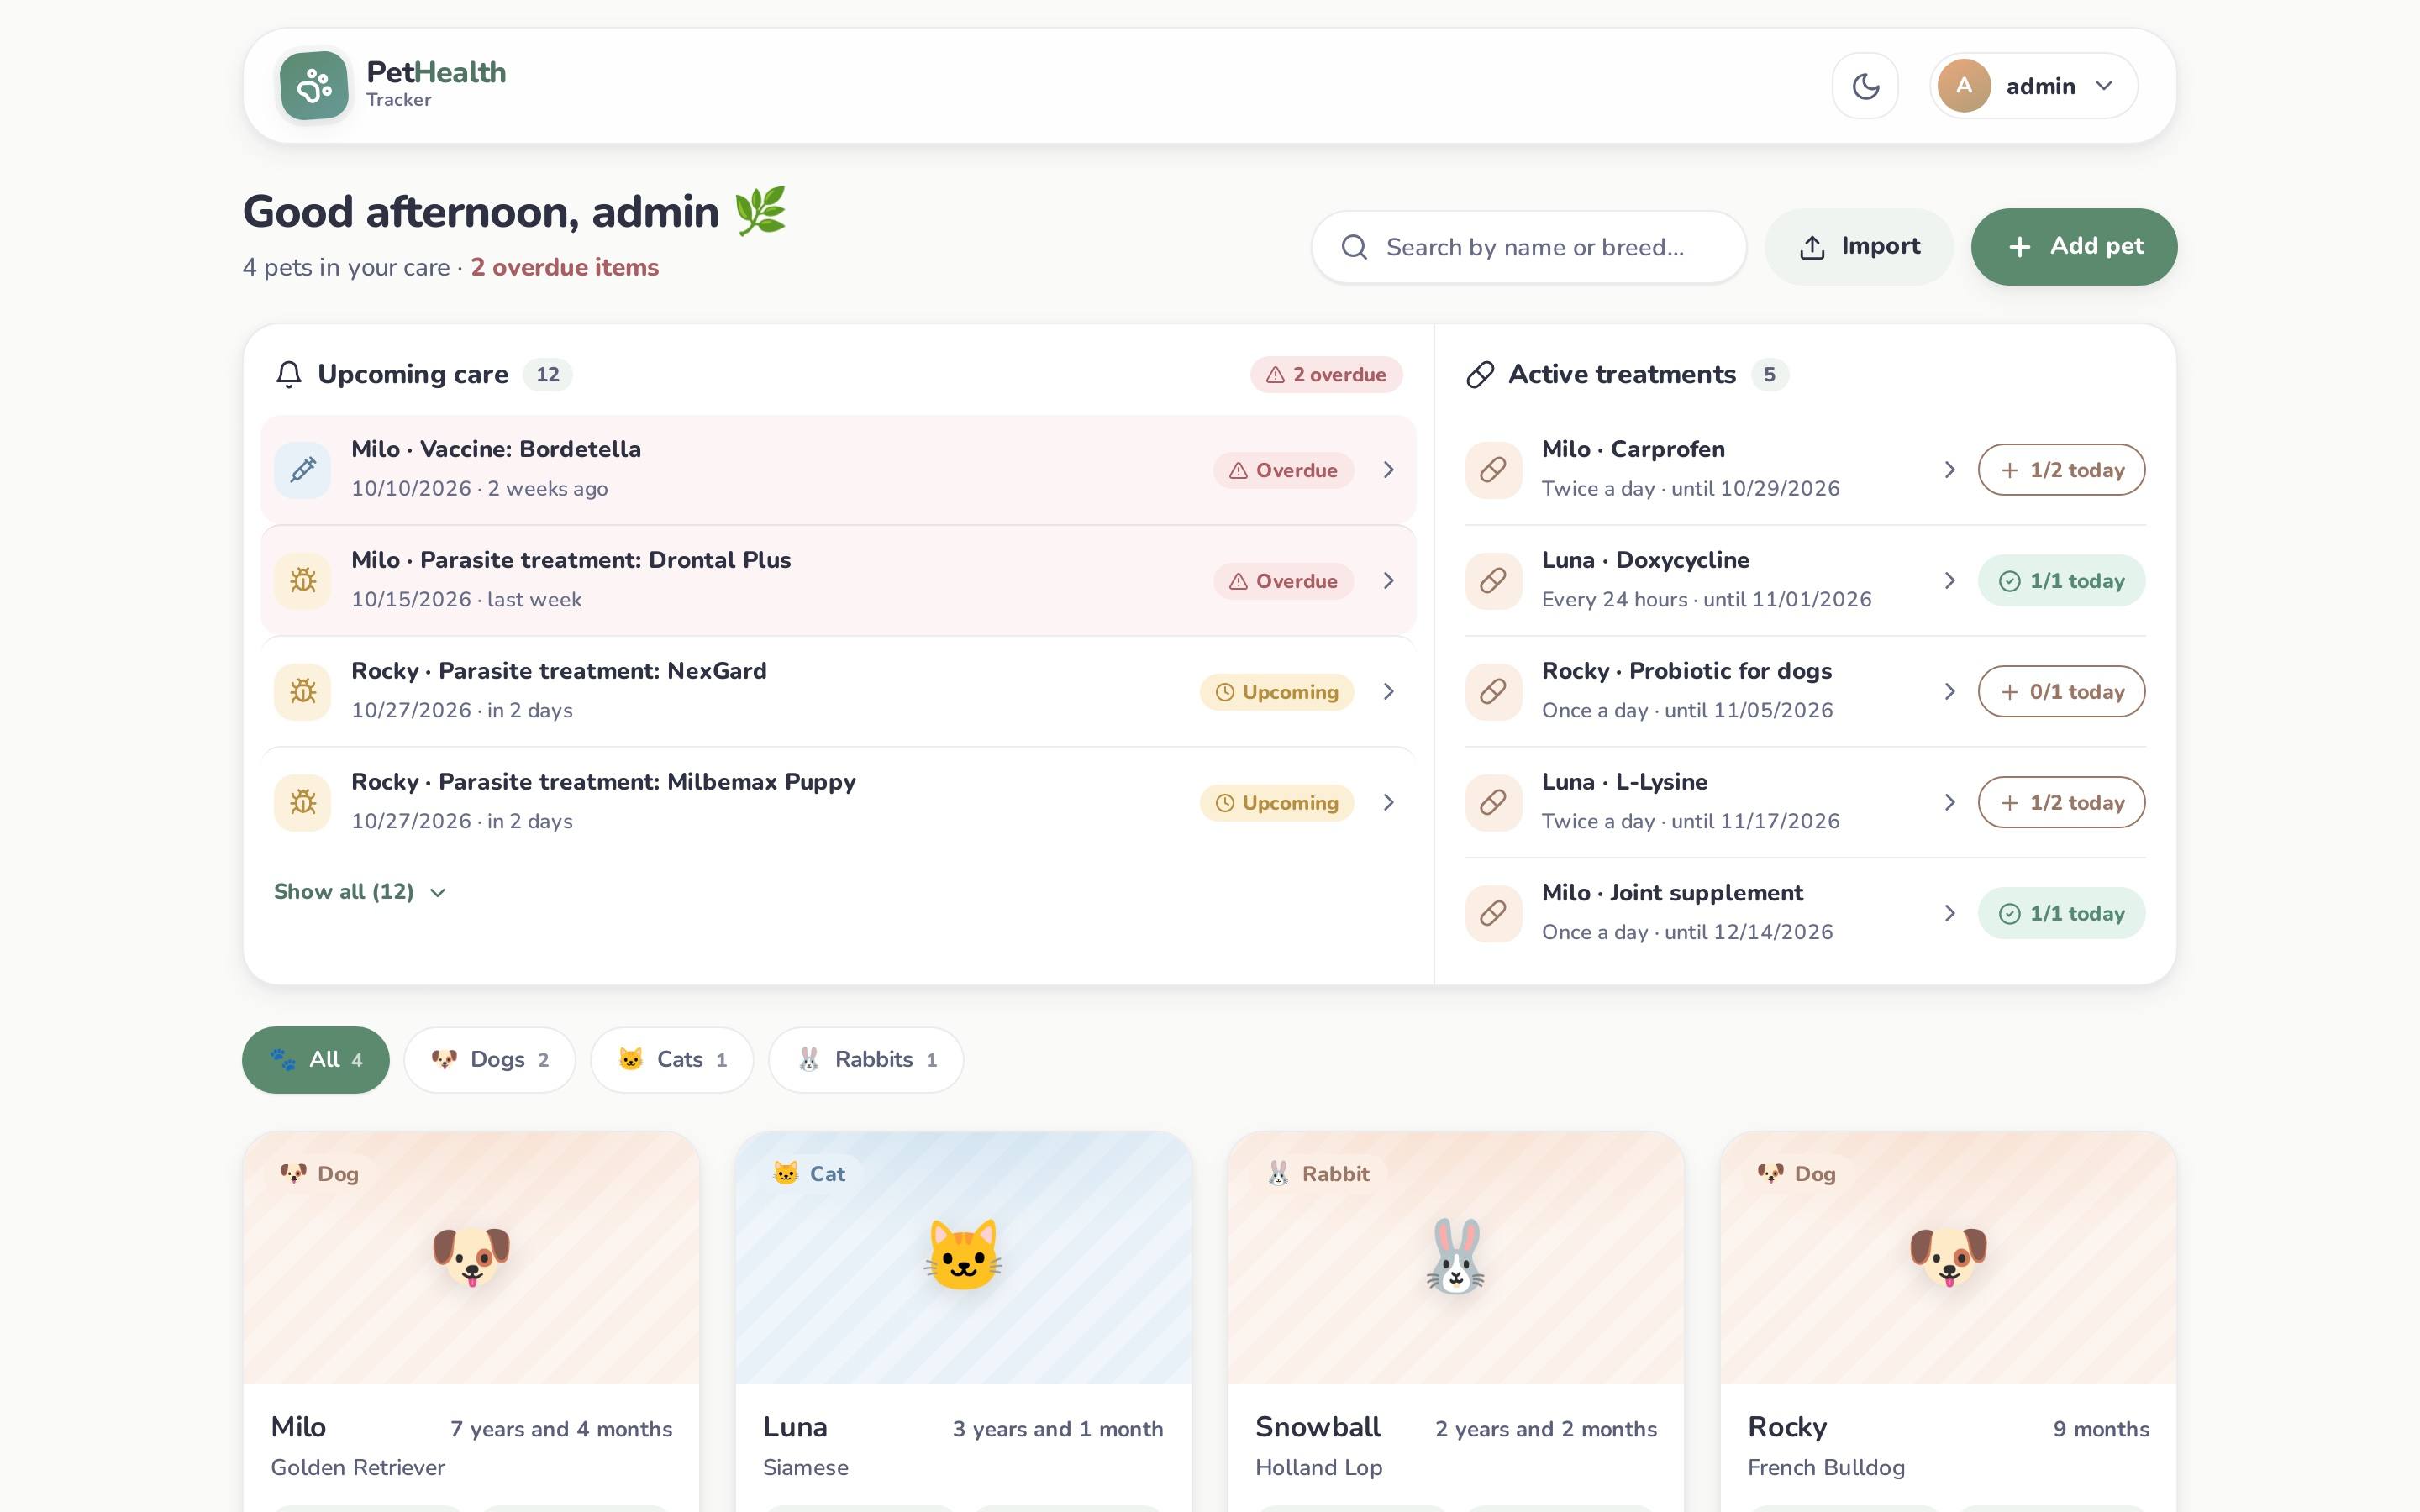Click the Milo pet name
Image resolution: width=2420 pixels, height=1512 pixels.
coord(298,1427)
